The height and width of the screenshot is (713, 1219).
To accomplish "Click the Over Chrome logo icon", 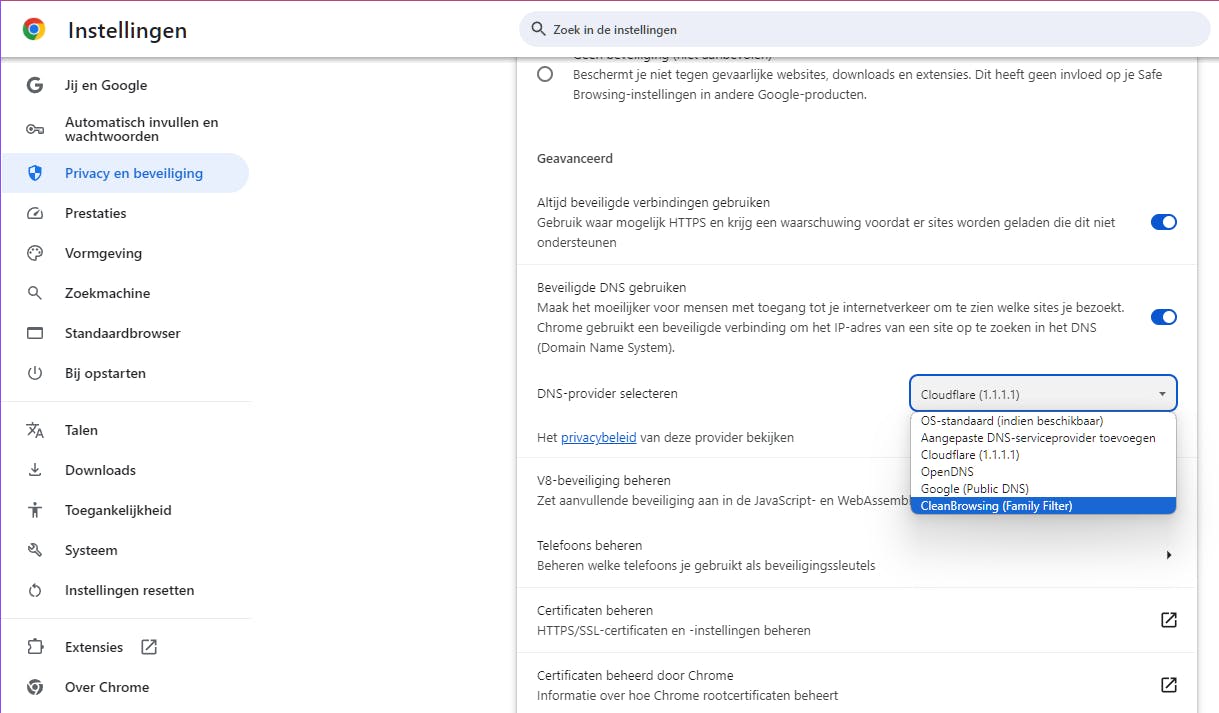I will pos(35,687).
